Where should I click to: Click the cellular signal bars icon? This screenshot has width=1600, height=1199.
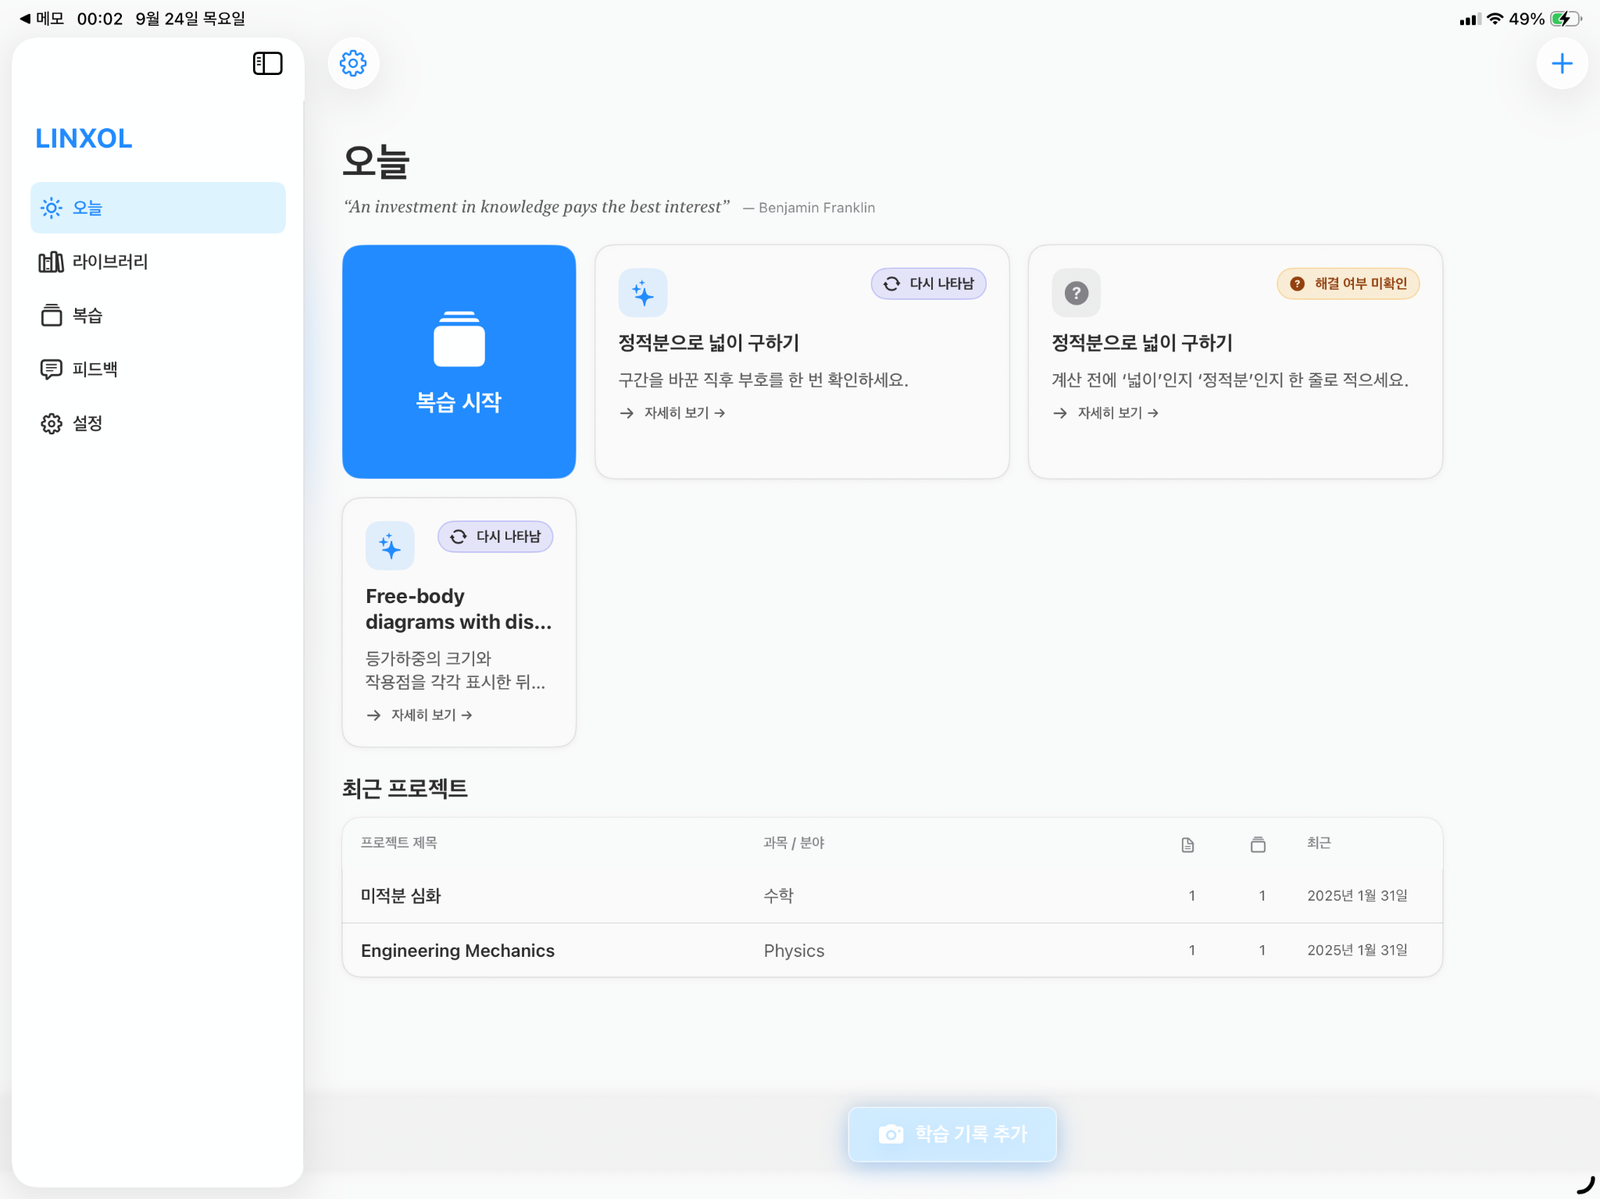1469,19
